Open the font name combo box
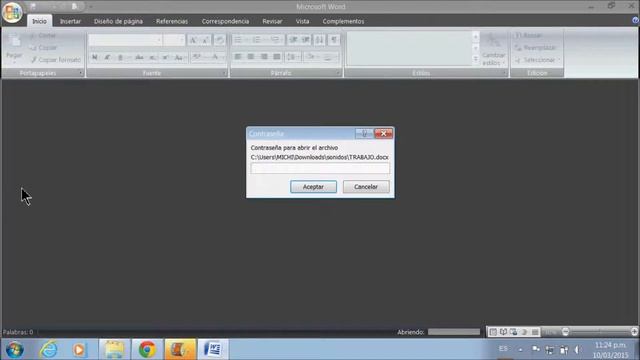The height and width of the screenshot is (360, 640). coord(125,40)
